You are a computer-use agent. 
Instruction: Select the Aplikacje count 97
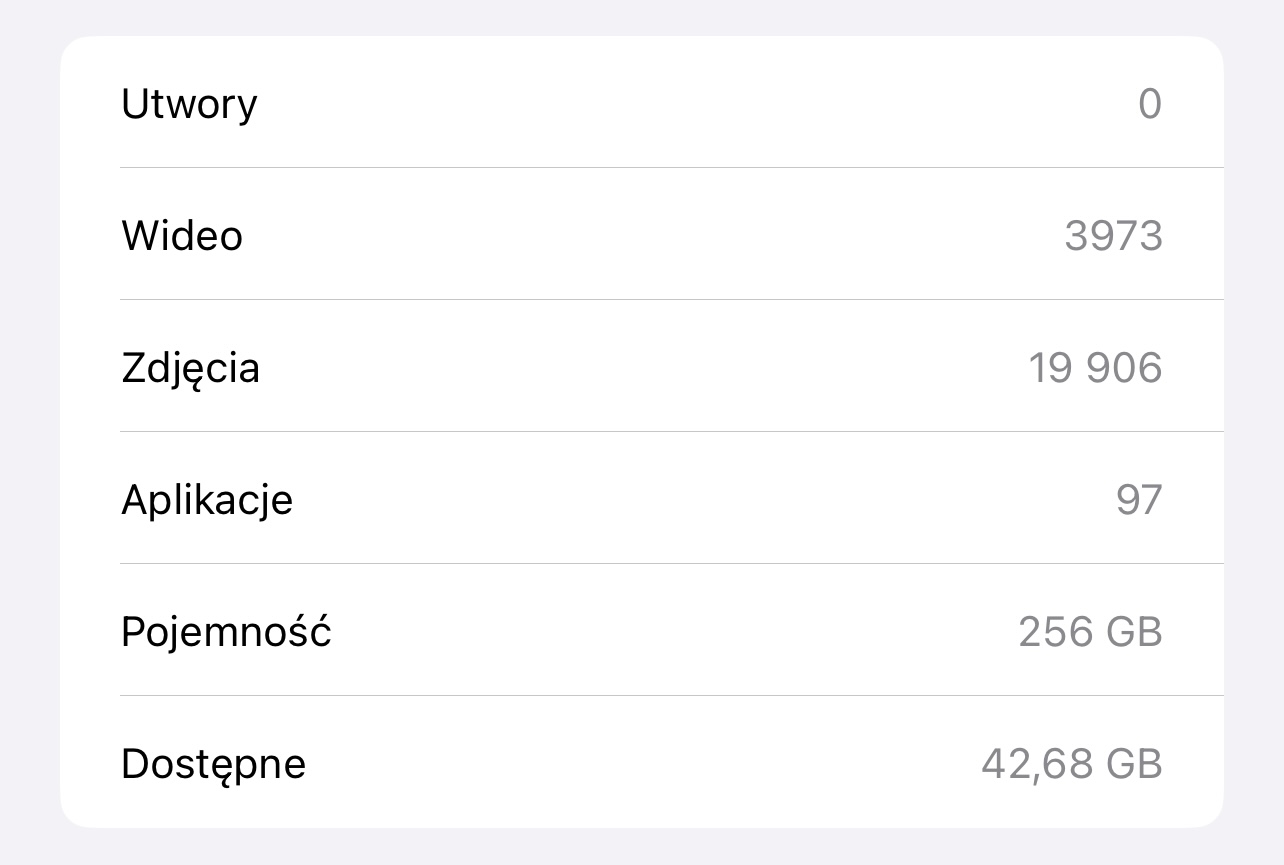[x=1139, y=500]
